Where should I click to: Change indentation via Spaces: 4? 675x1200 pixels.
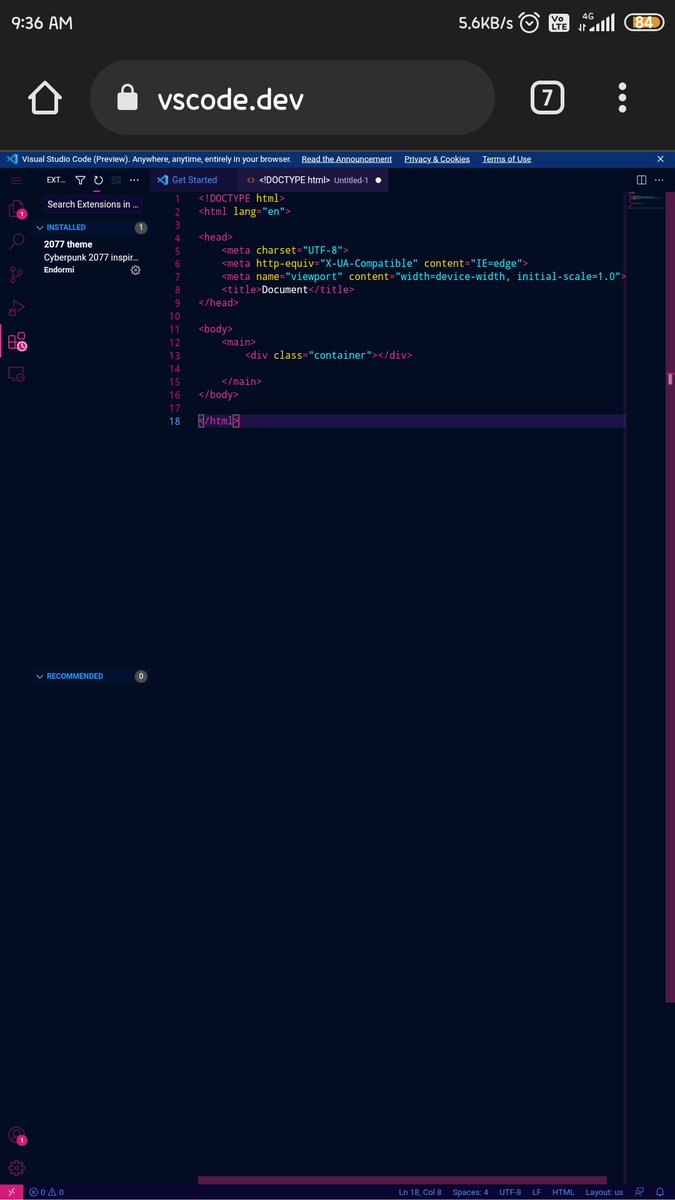(470, 1192)
